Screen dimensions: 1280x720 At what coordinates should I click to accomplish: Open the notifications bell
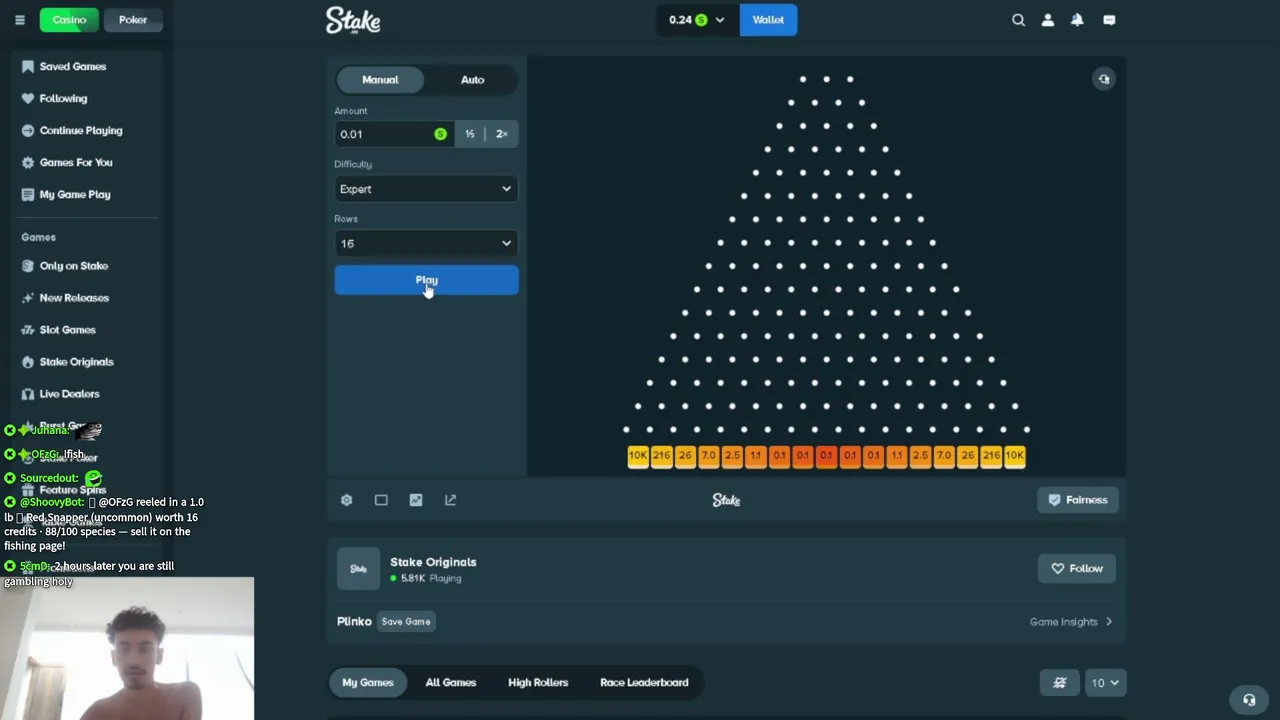[1077, 20]
